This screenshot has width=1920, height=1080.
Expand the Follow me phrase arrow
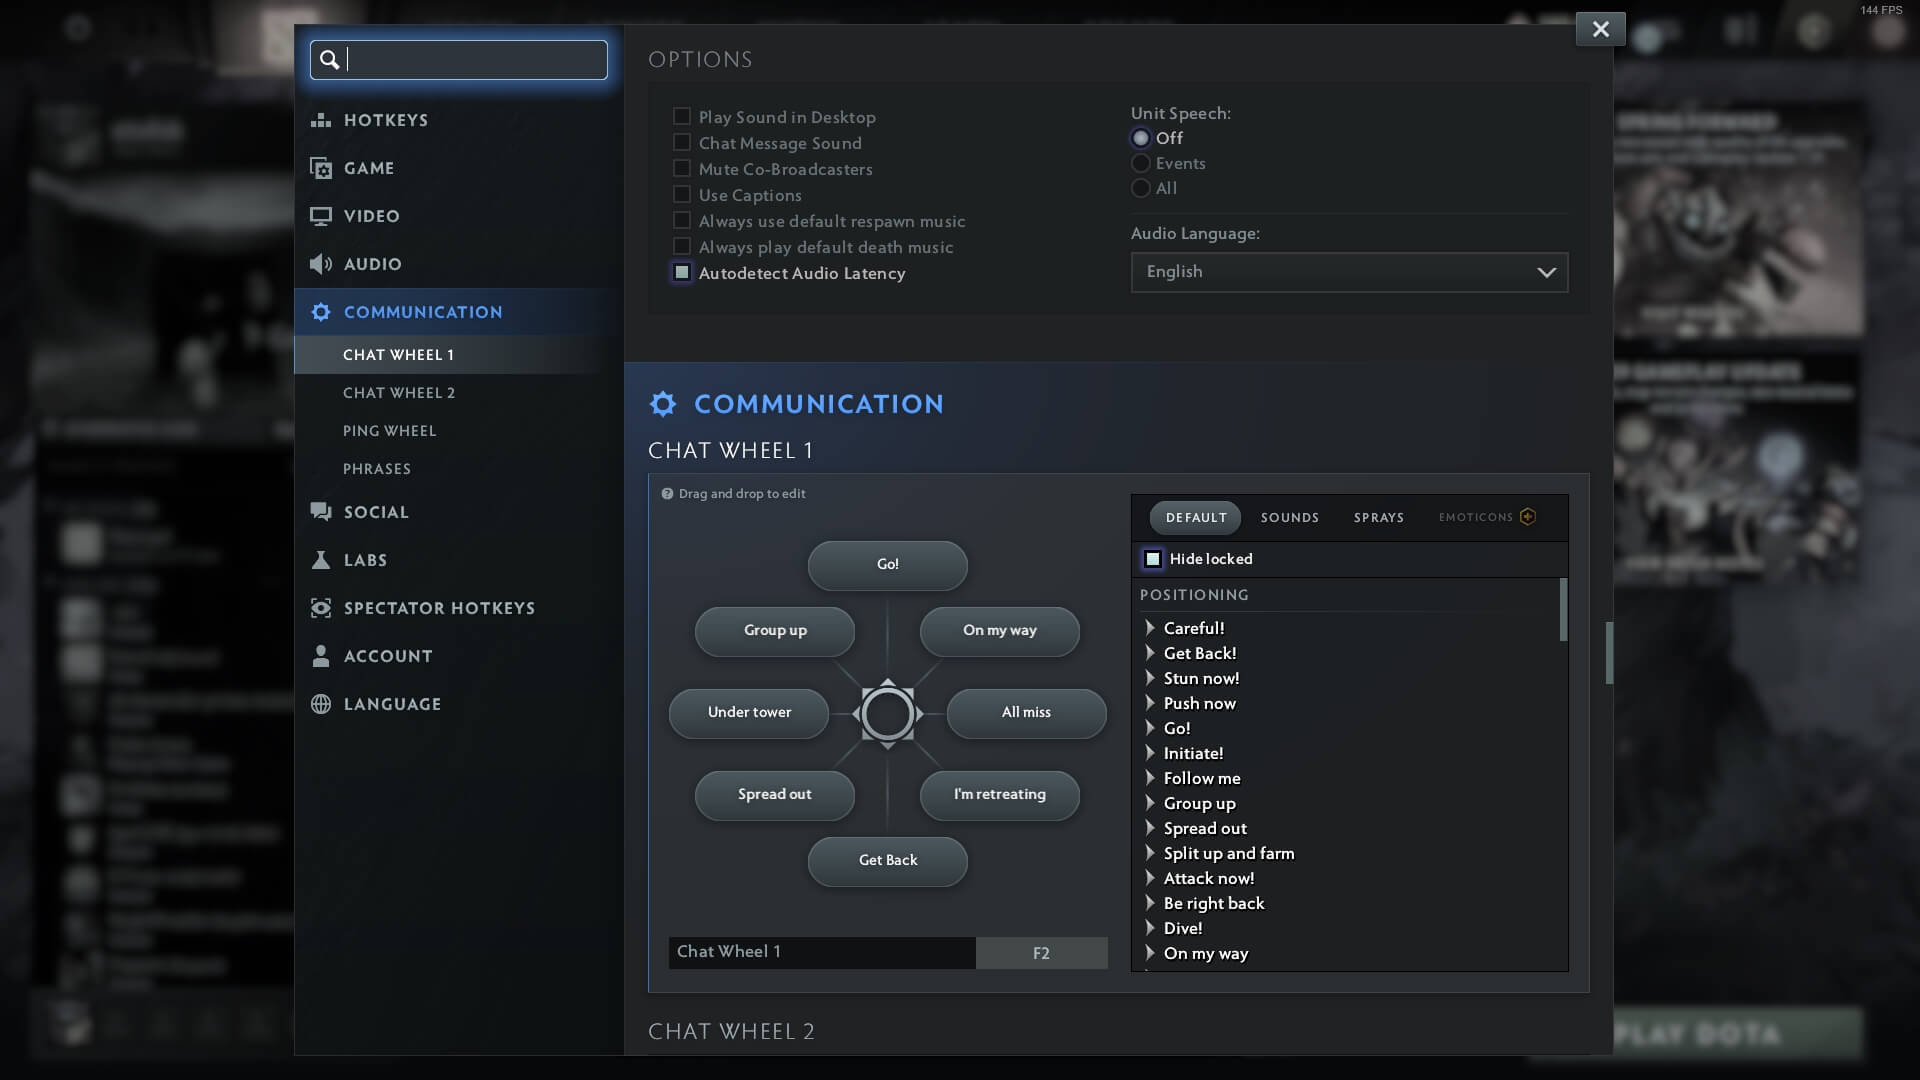coord(1150,778)
